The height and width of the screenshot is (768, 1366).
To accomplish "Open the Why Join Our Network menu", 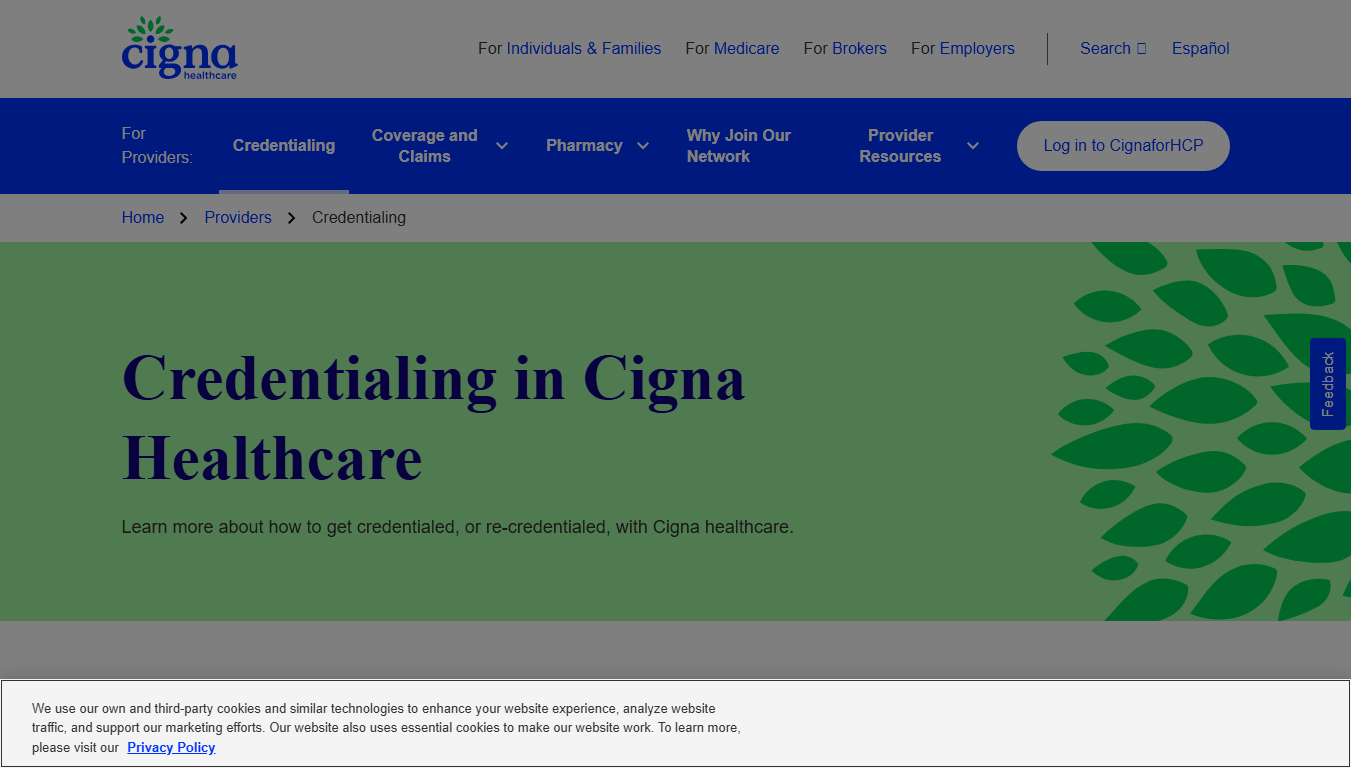I will pyautogui.click(x=738, y=145).
